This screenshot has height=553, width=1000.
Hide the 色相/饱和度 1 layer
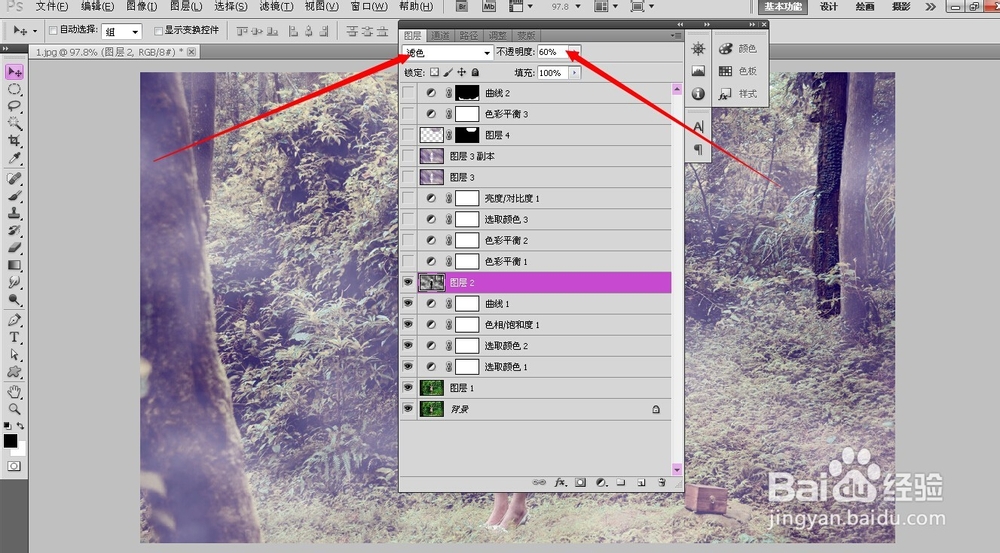click(x=408, y=324)
